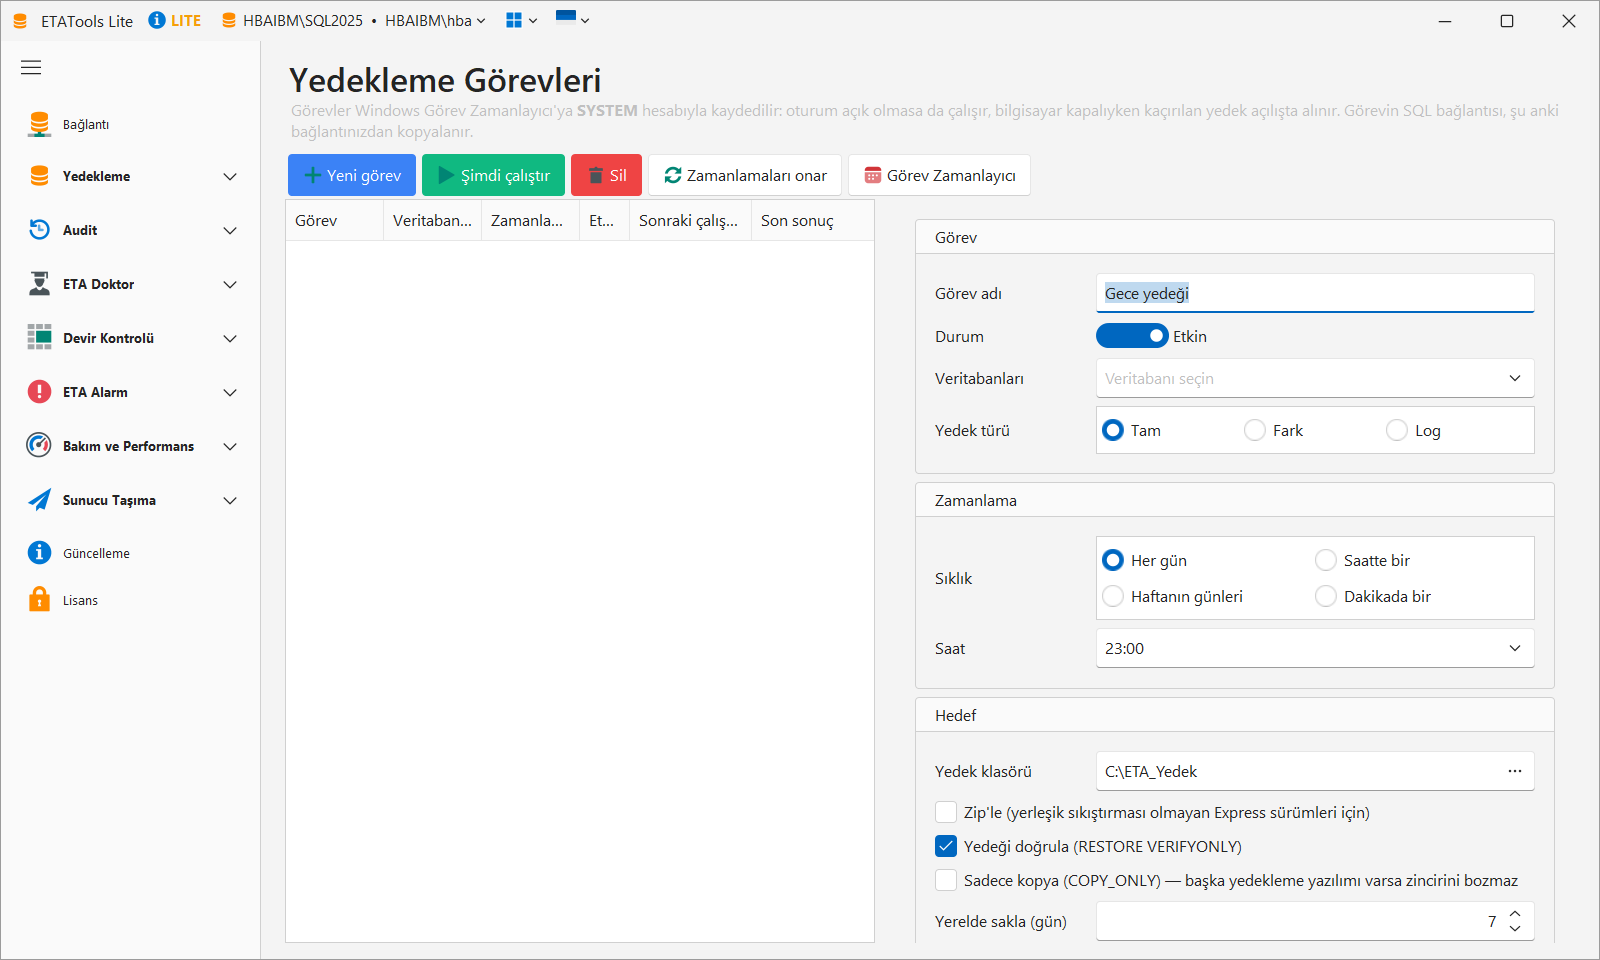Click the Şimdi çalıştır button

click(493, 175)
